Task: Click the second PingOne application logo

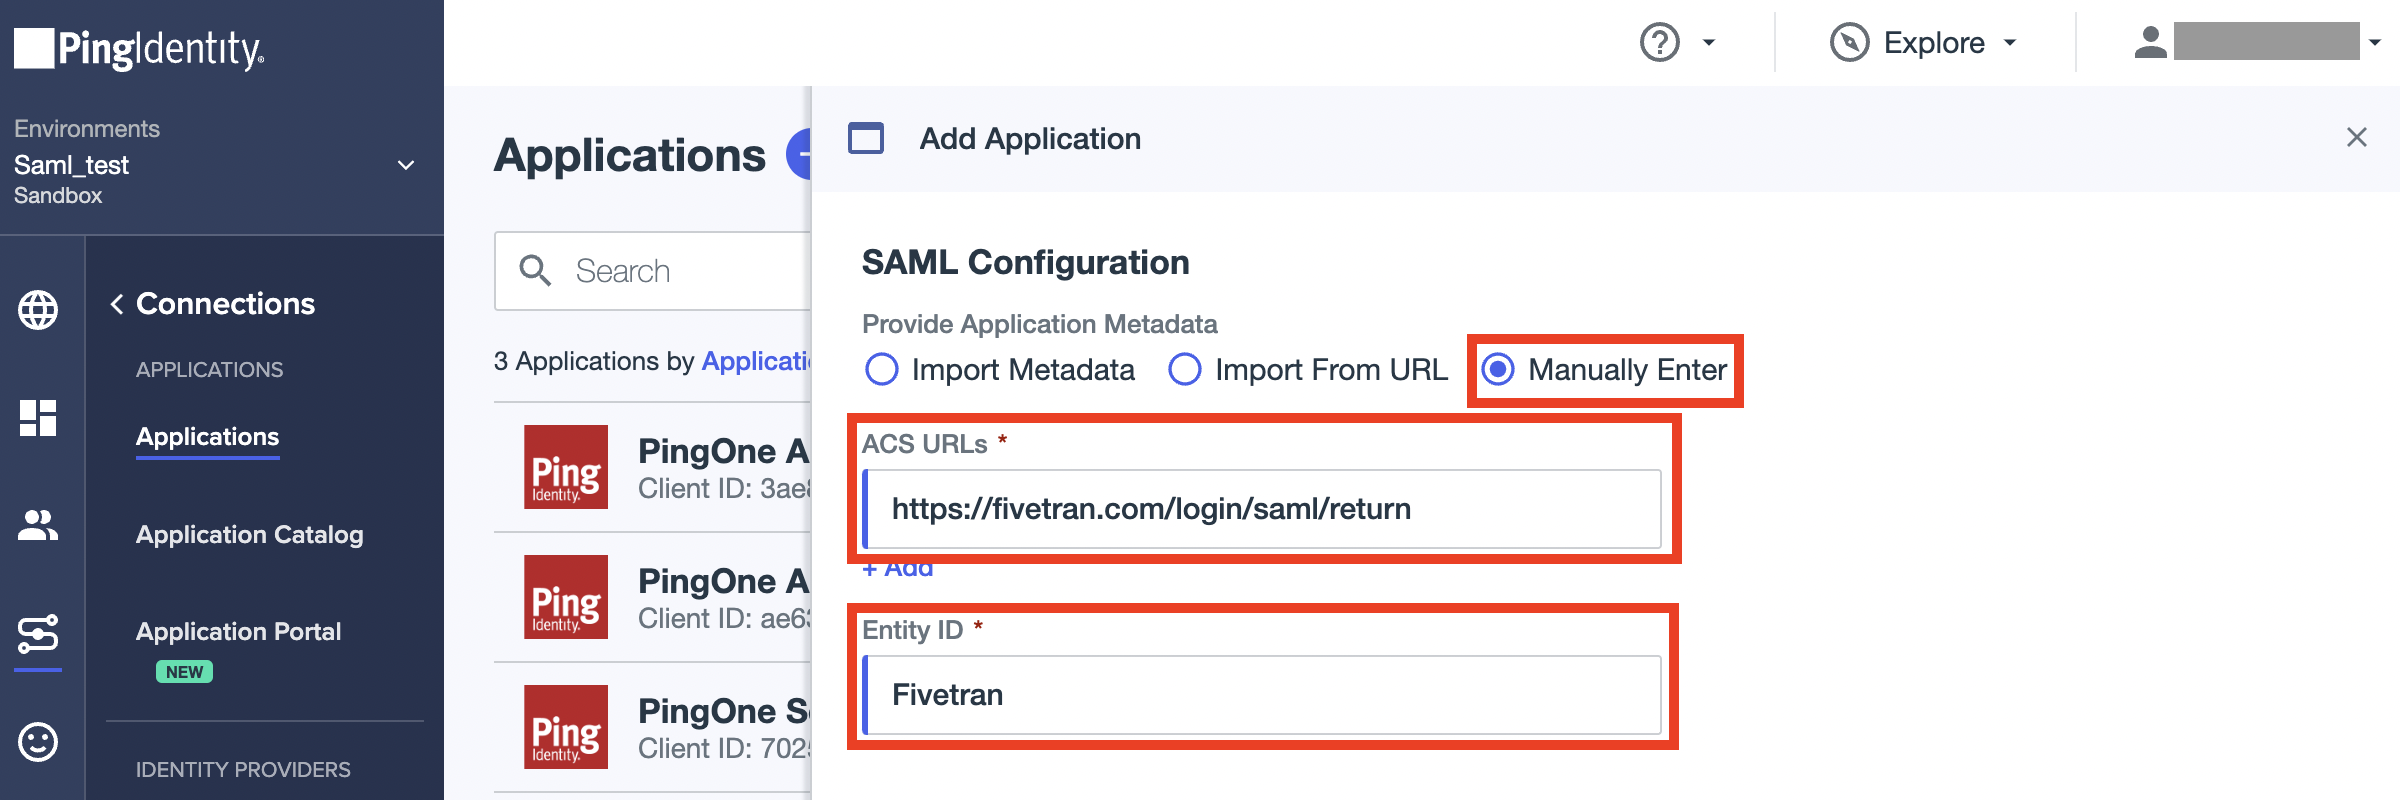Action: 566,597
